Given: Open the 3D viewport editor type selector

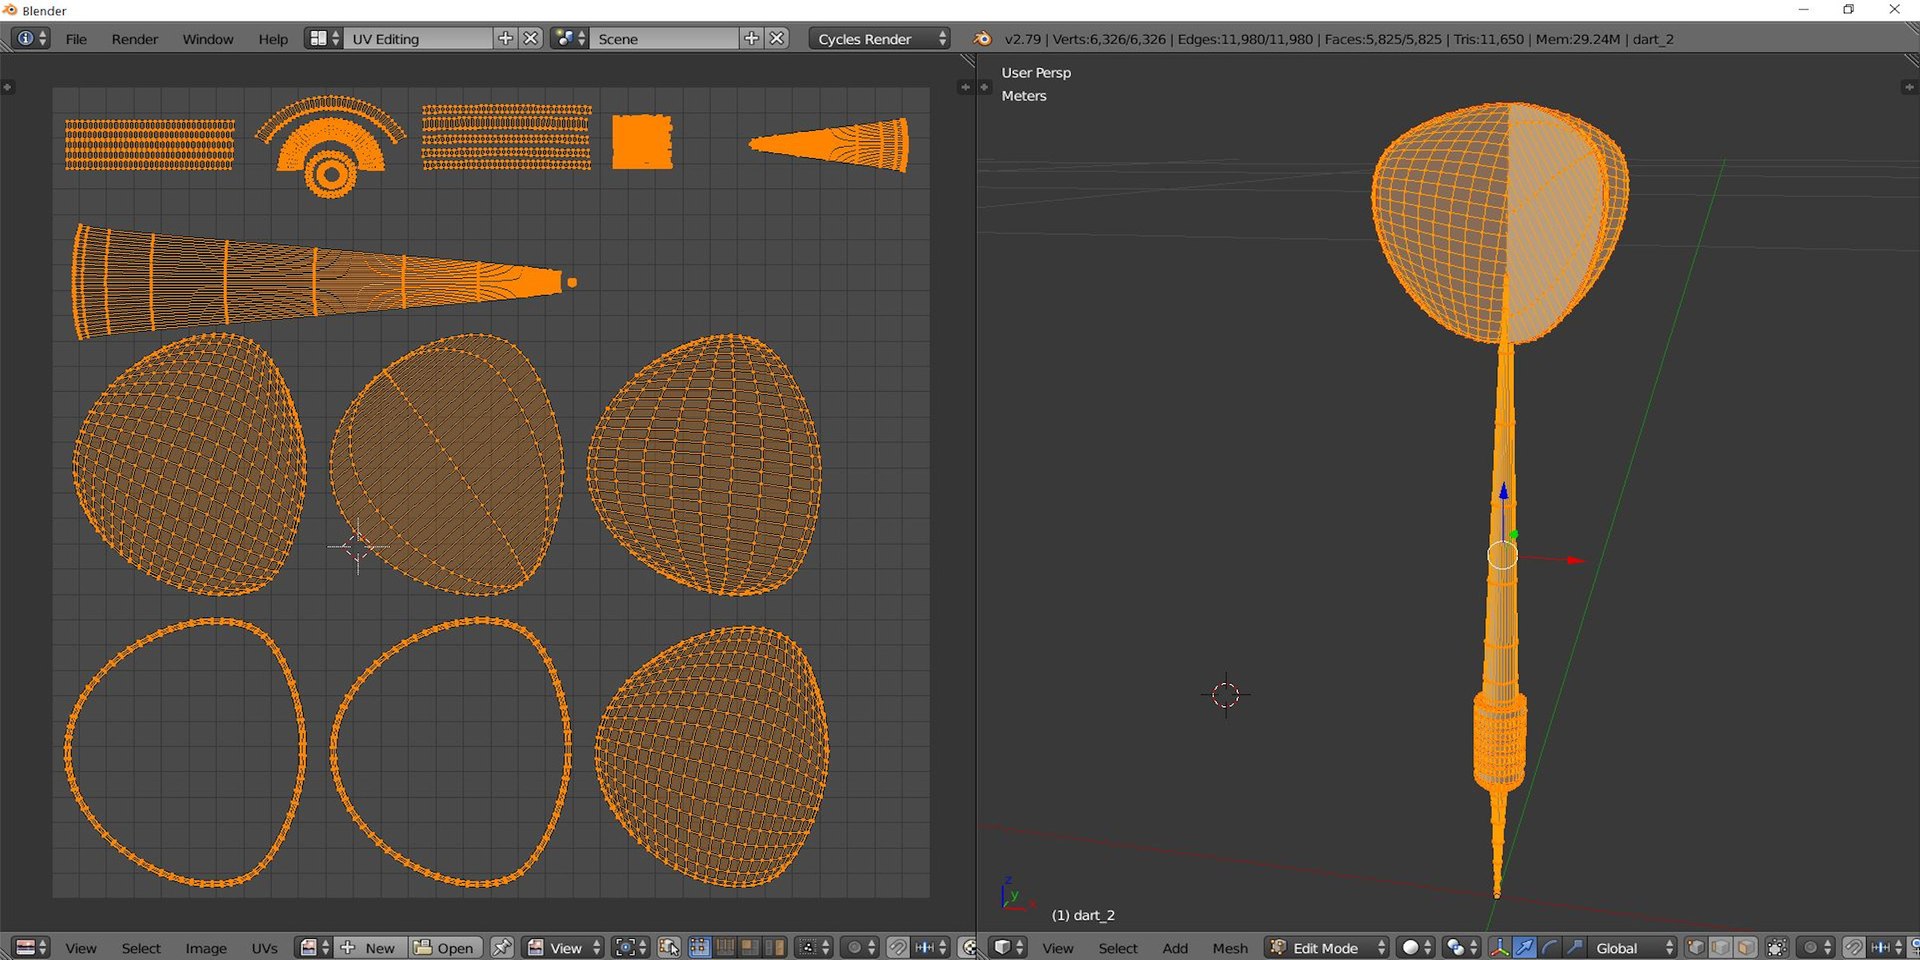Looking at the screenshot, I should pos(1007,948).
